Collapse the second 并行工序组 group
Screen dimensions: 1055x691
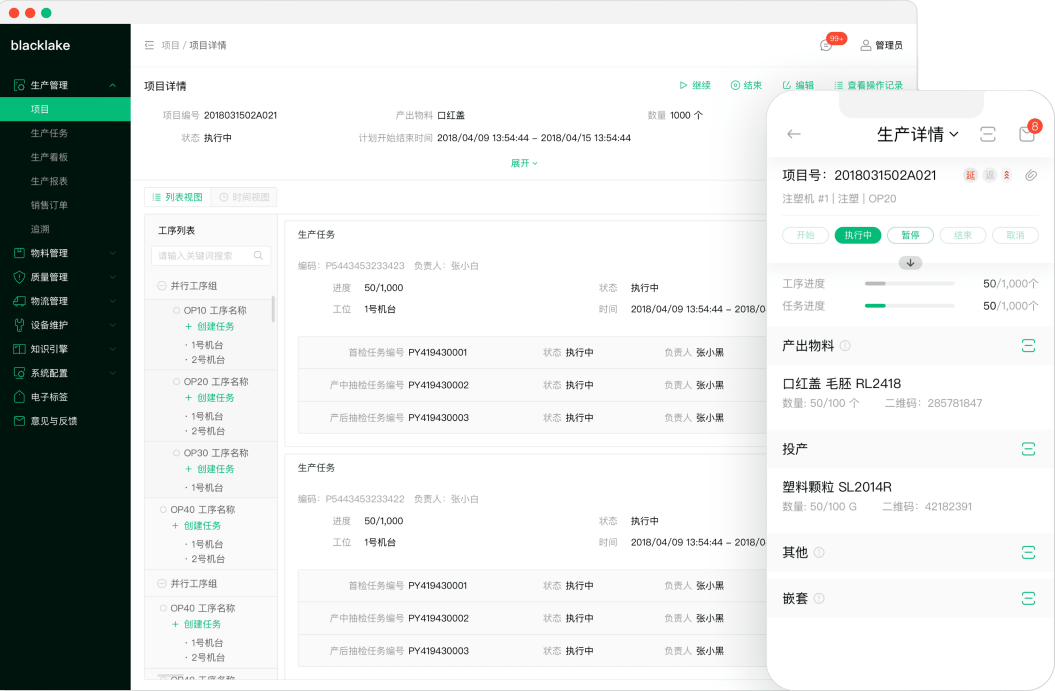pyautogui.click(x=161, y=583)
